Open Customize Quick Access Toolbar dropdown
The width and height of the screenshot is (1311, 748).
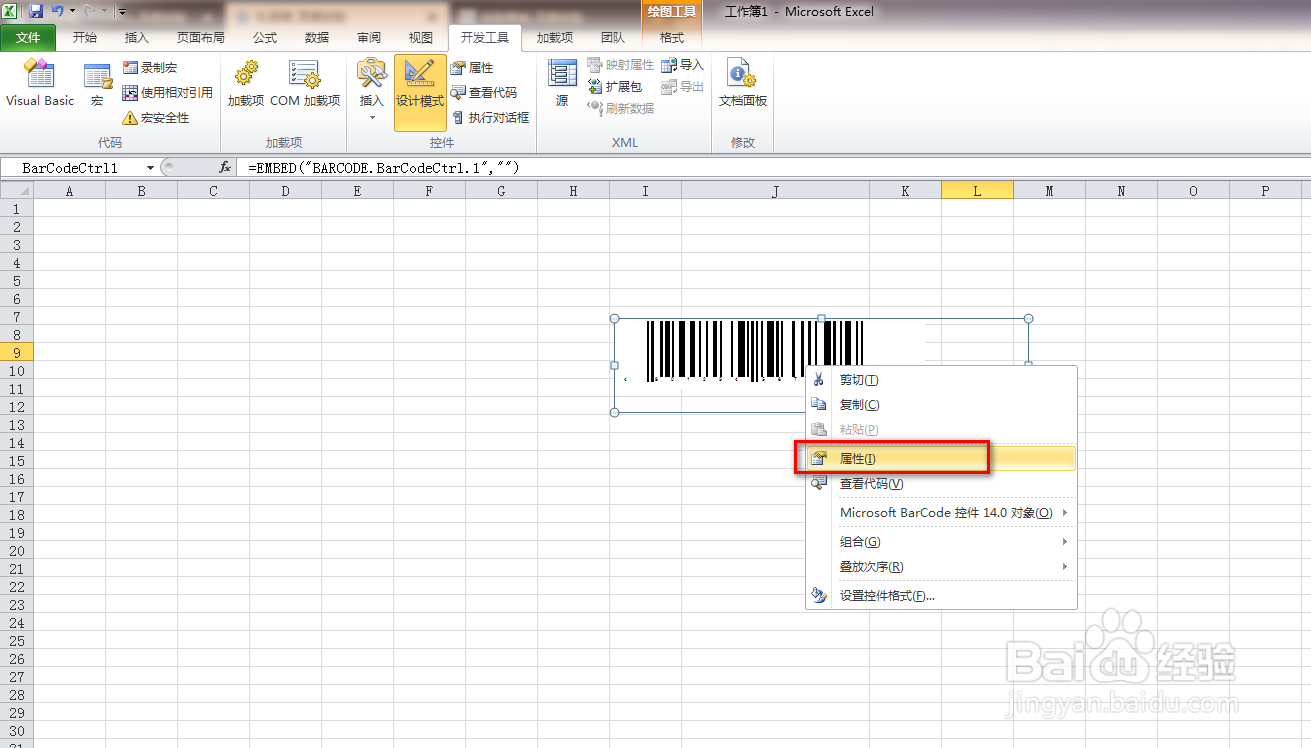pos(122,11)
